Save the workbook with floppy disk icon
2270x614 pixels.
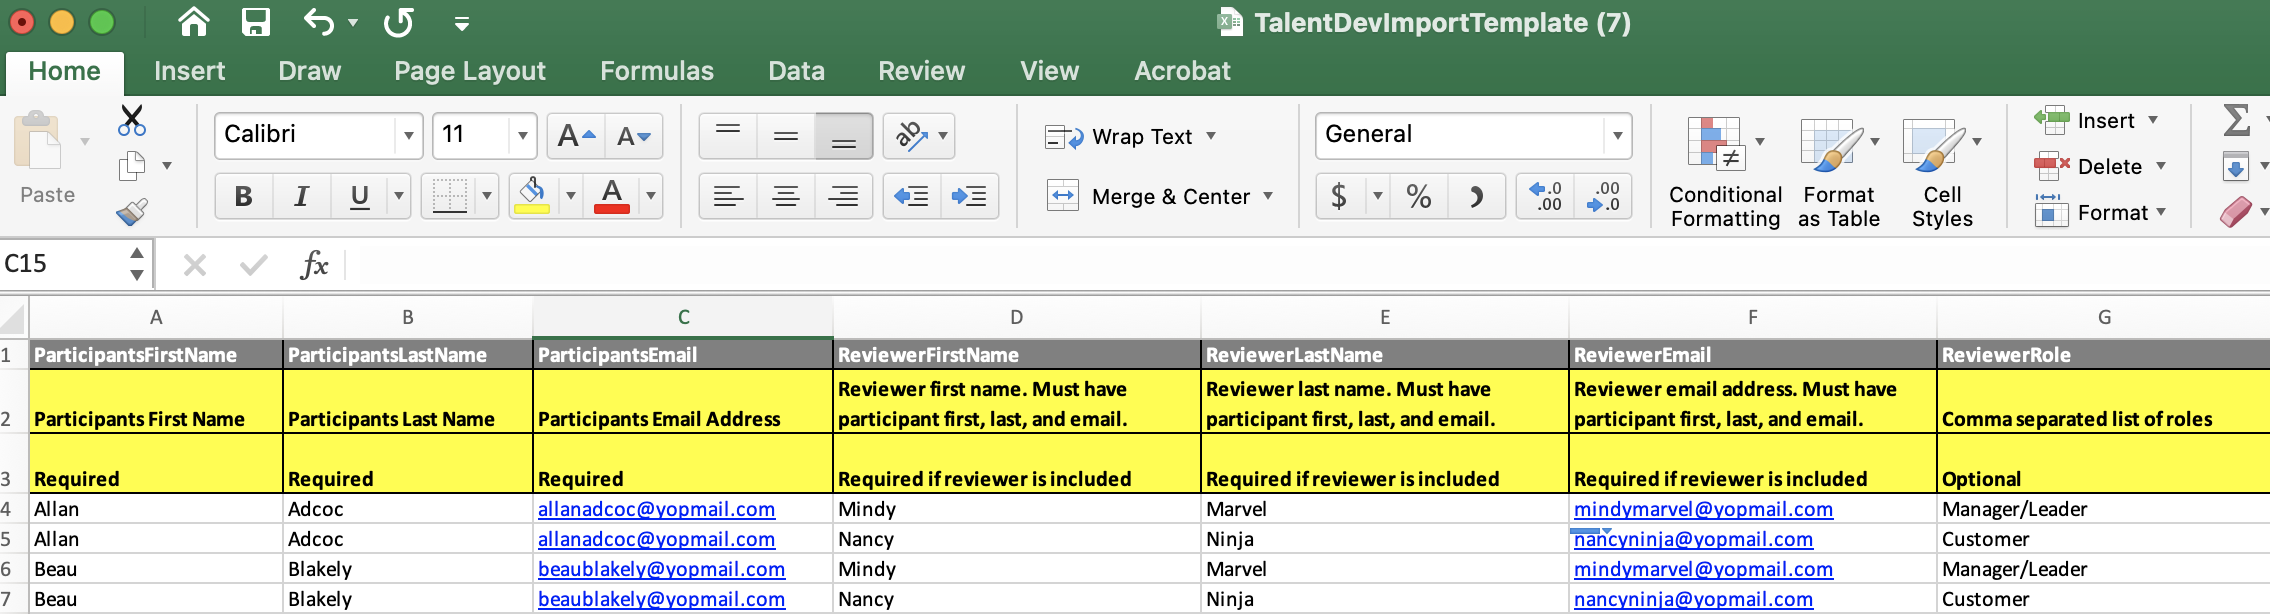pyautogui.click(x=256, y=22)
